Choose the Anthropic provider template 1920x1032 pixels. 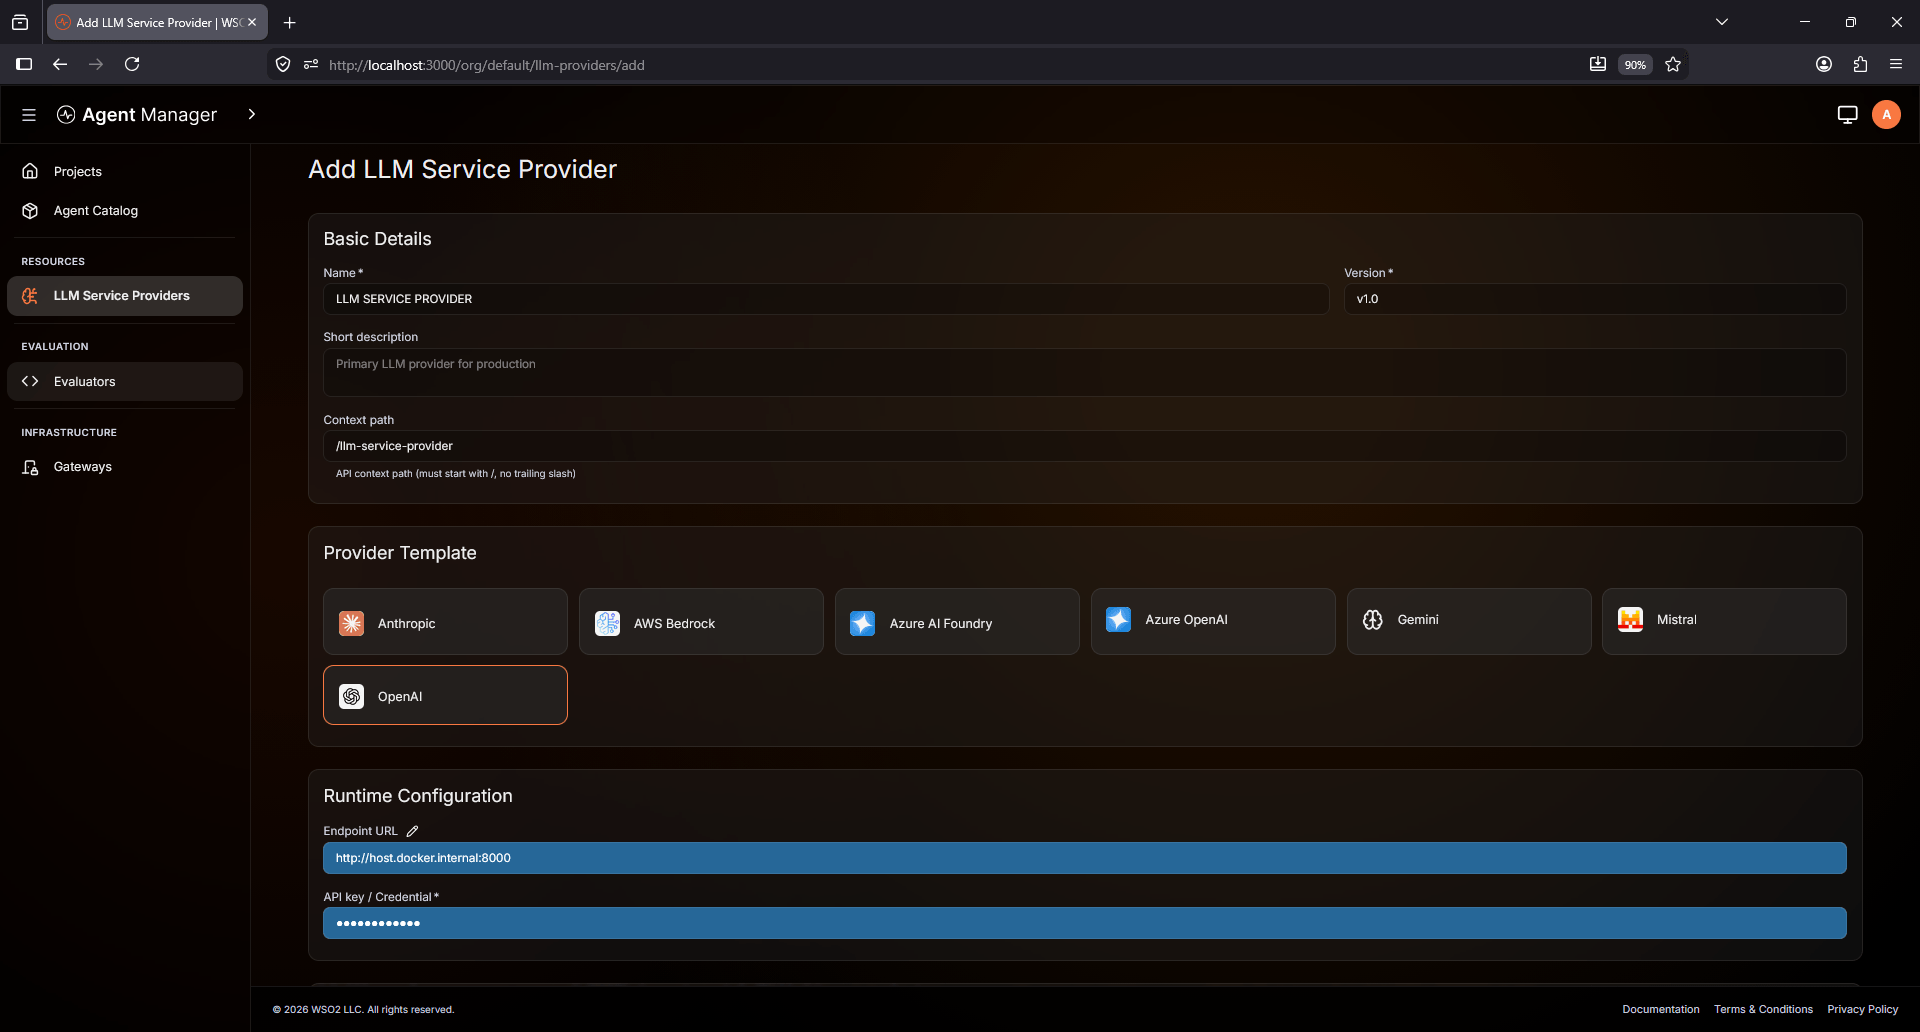445,622
